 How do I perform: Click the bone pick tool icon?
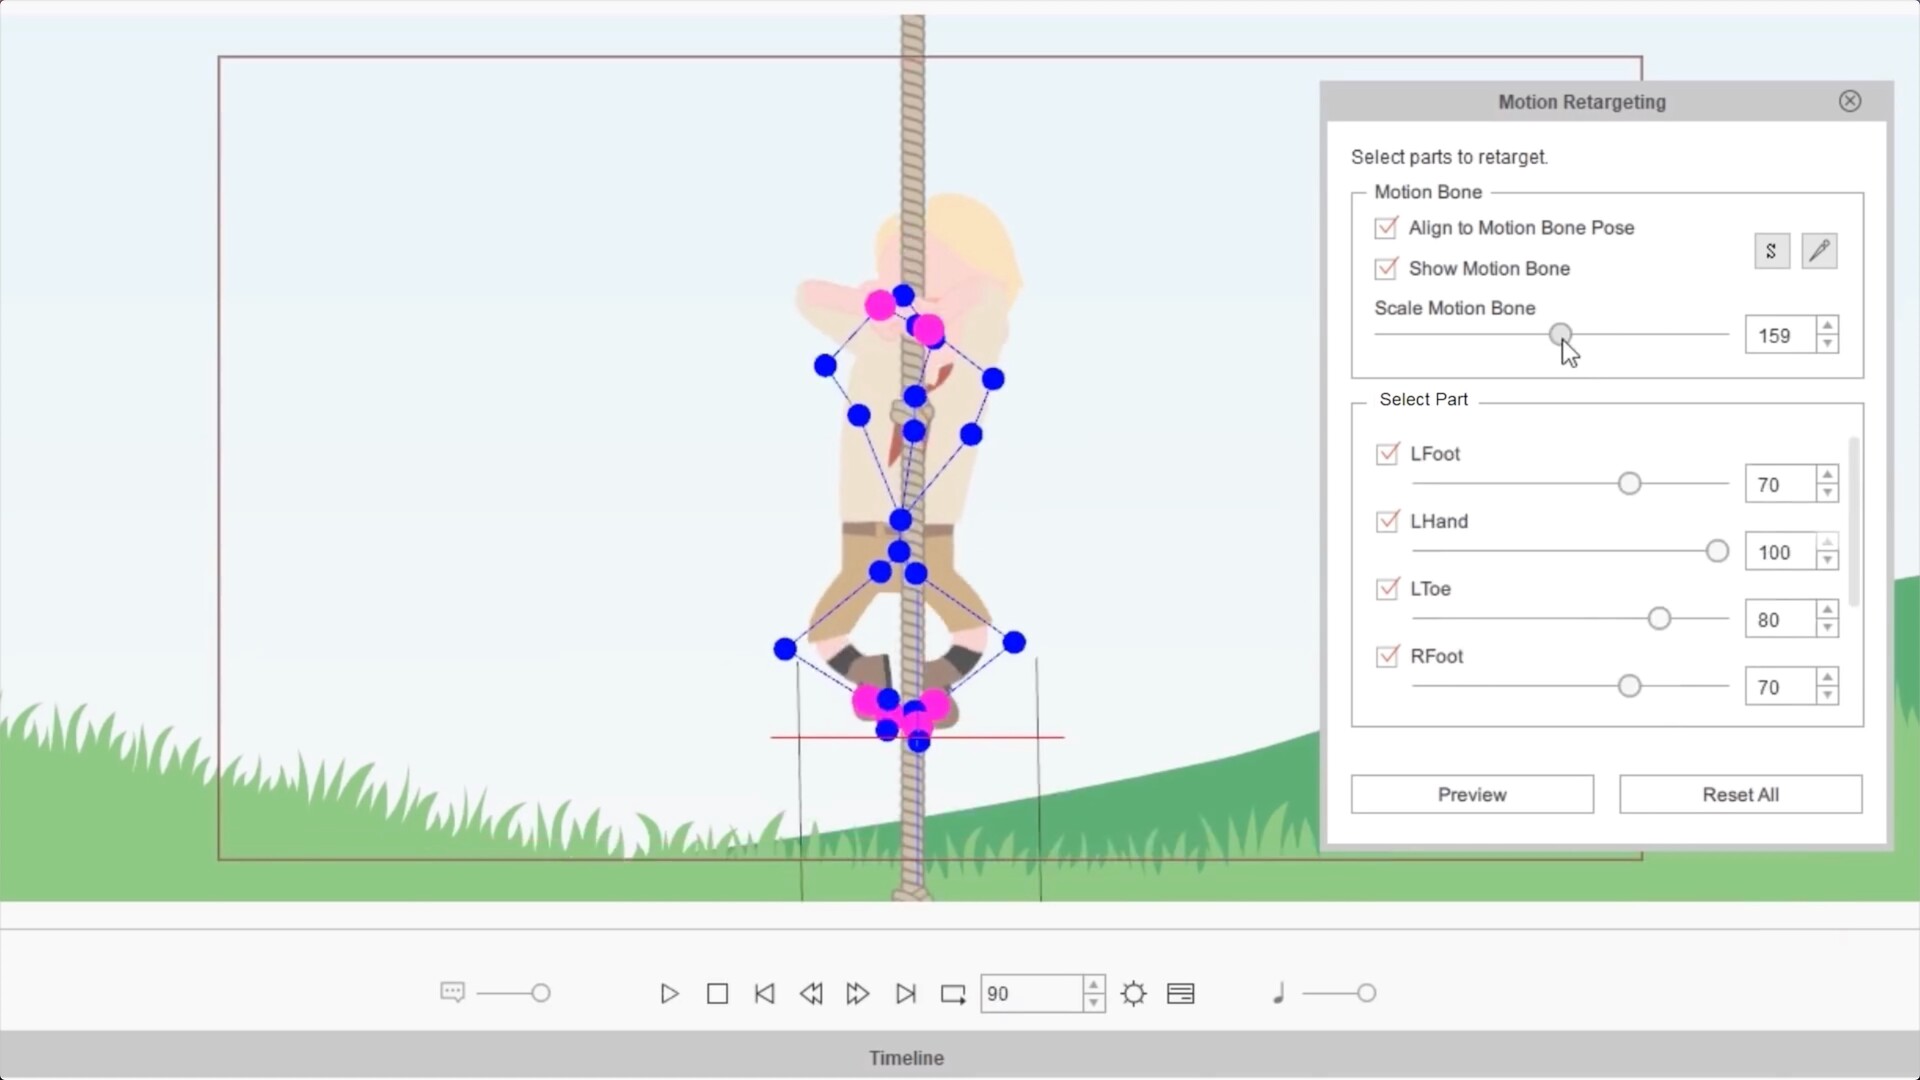tap(1819, 251)
